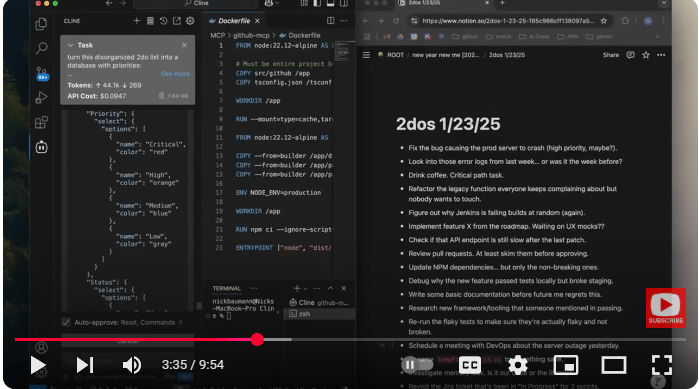699x389 pixels.
Task: Open Cline settings gear in panel header
Action: (x=190, y=21)
